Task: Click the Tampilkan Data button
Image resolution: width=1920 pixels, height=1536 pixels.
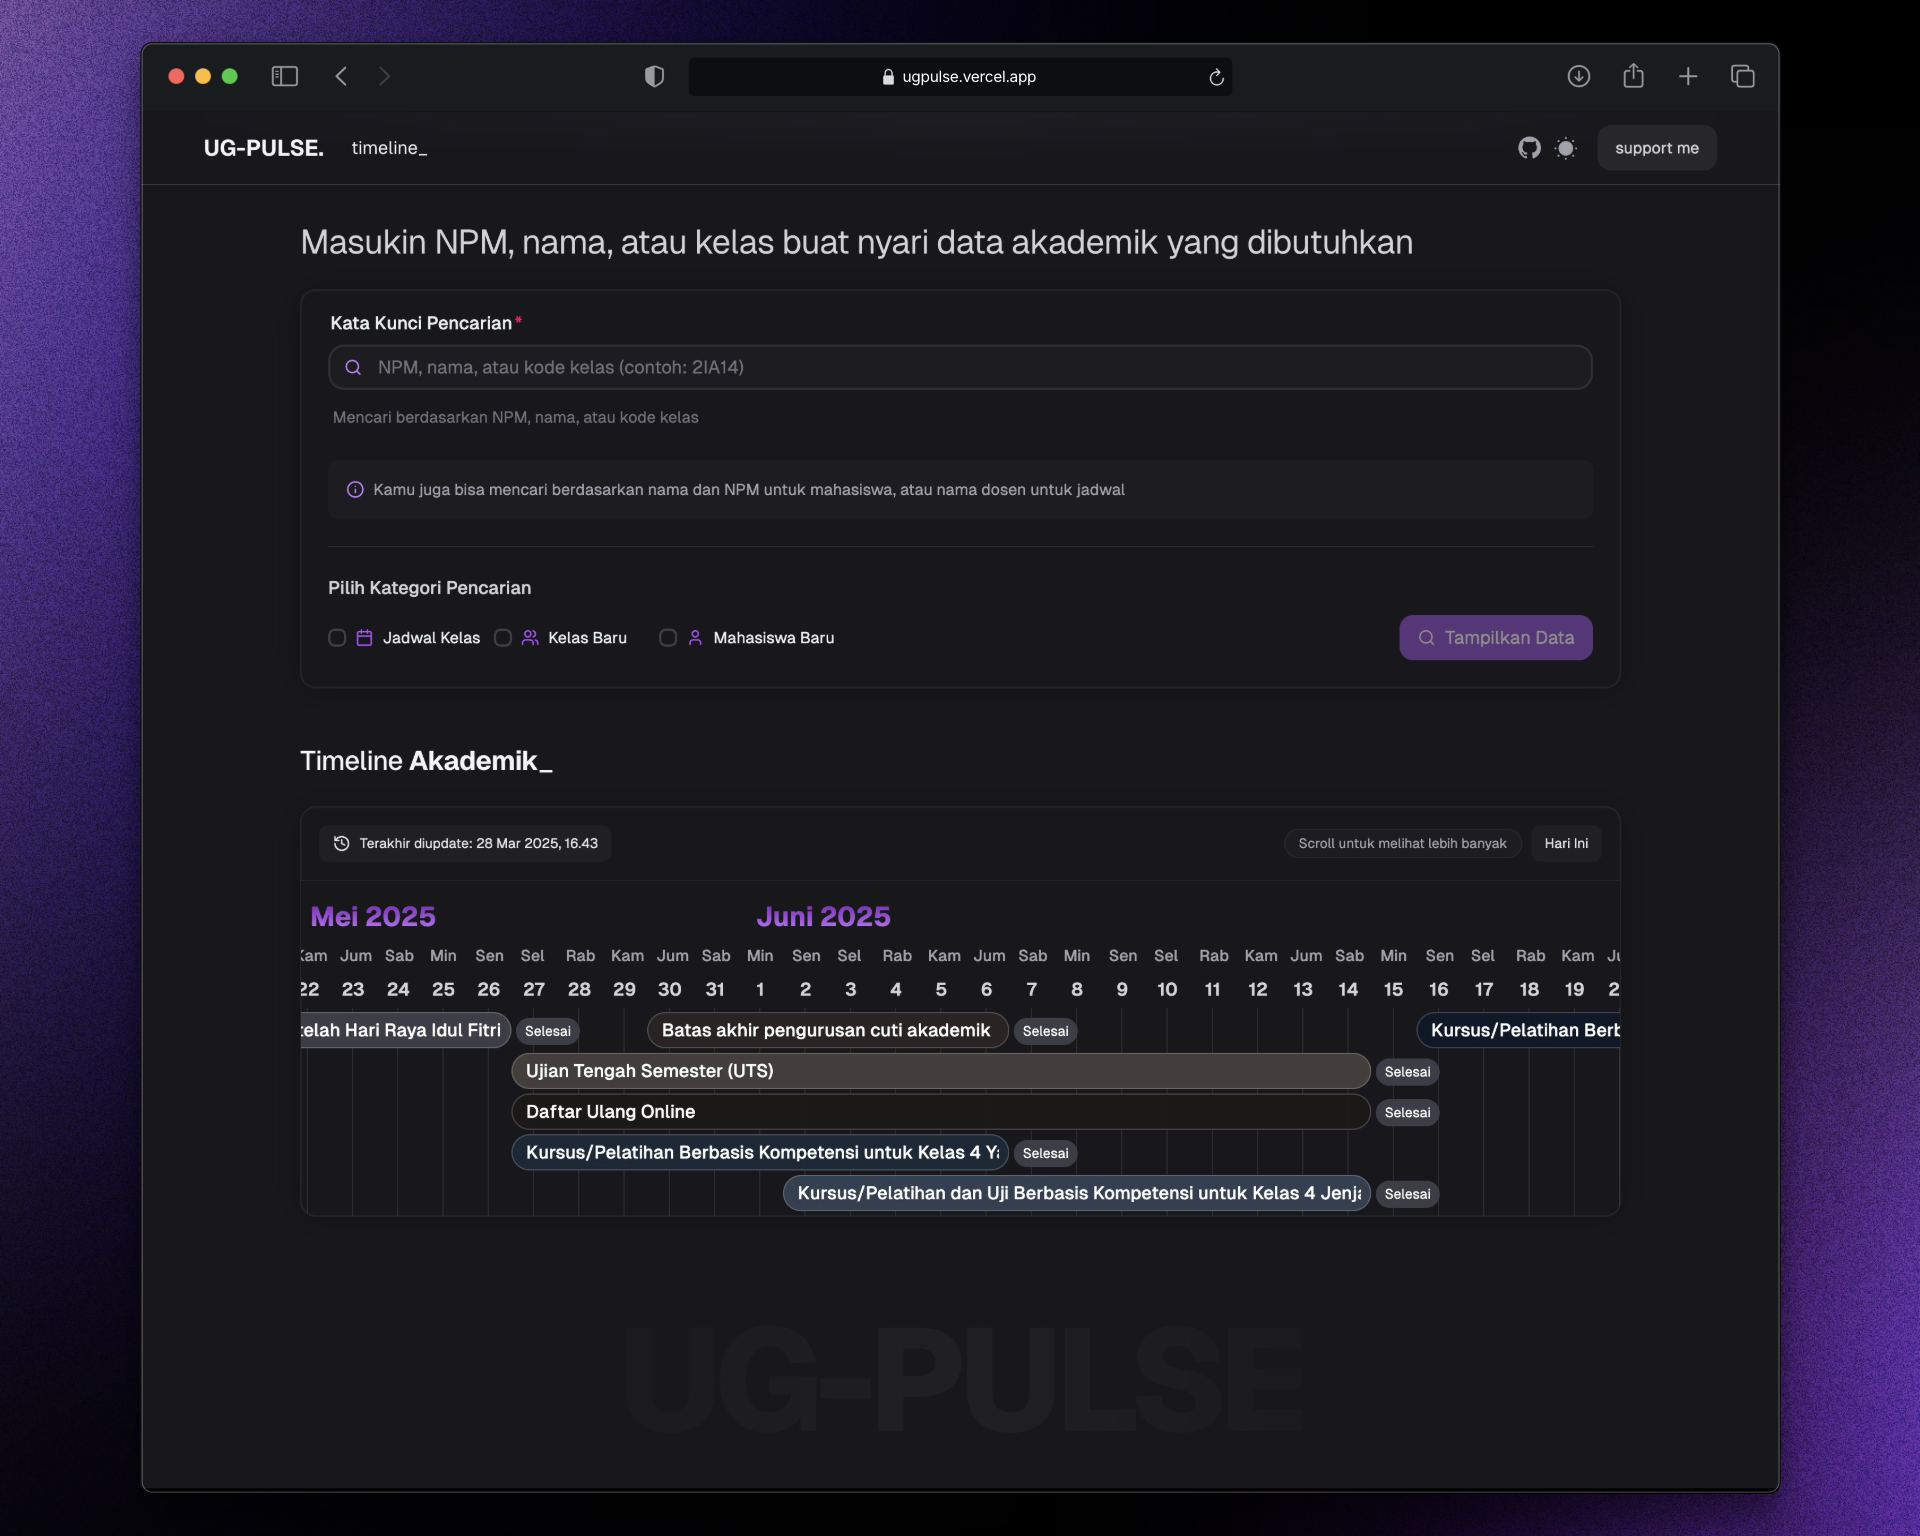Action: coord(1495,637)
